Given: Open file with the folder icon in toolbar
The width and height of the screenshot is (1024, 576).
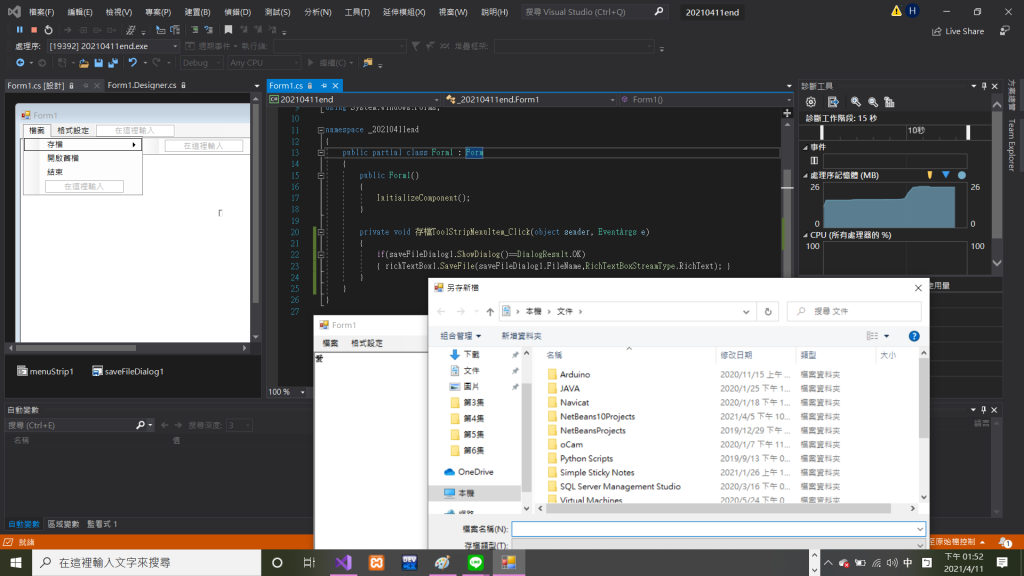Looking at the screenshot, I should 84,63.
